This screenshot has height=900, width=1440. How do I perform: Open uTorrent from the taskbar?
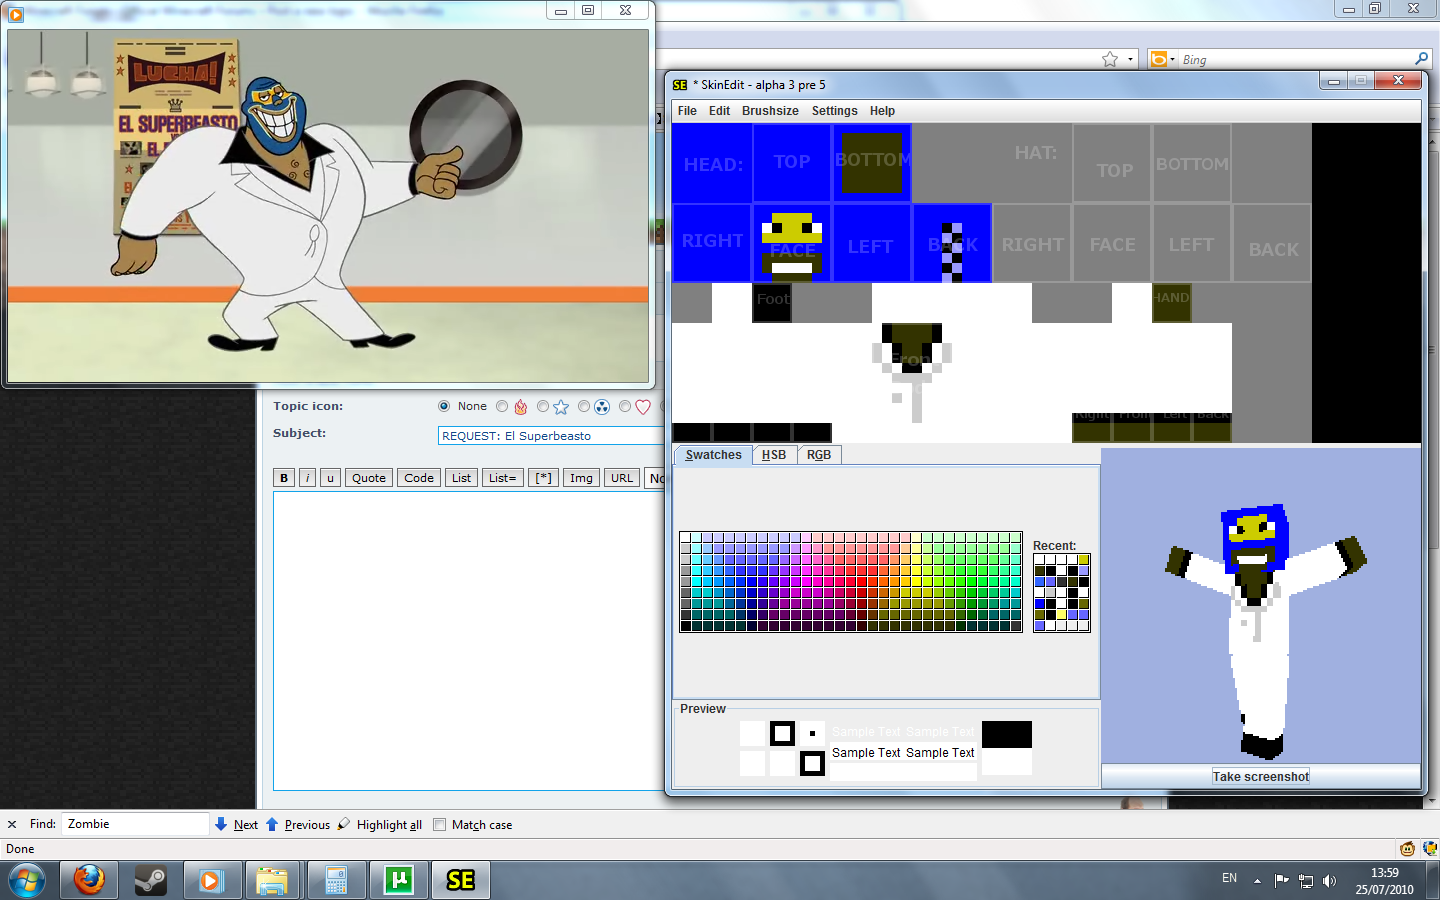399,880
